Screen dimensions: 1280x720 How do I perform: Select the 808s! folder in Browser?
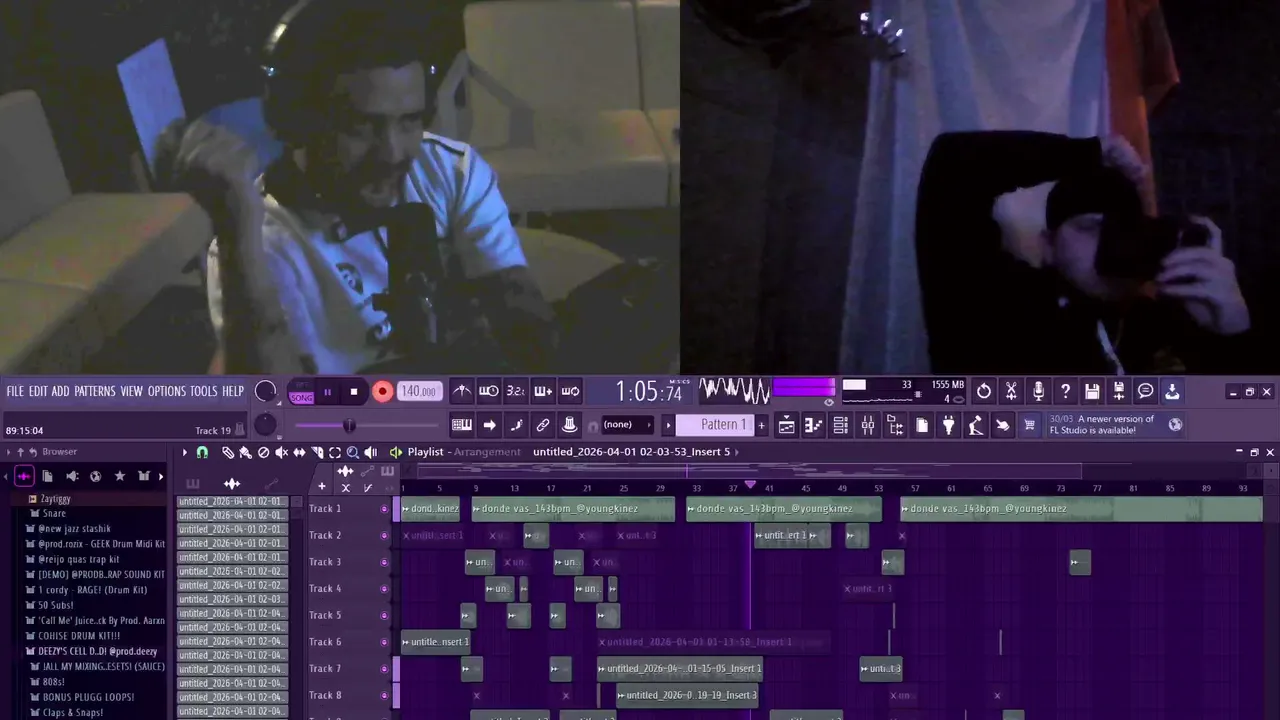[x=54, y=682]
